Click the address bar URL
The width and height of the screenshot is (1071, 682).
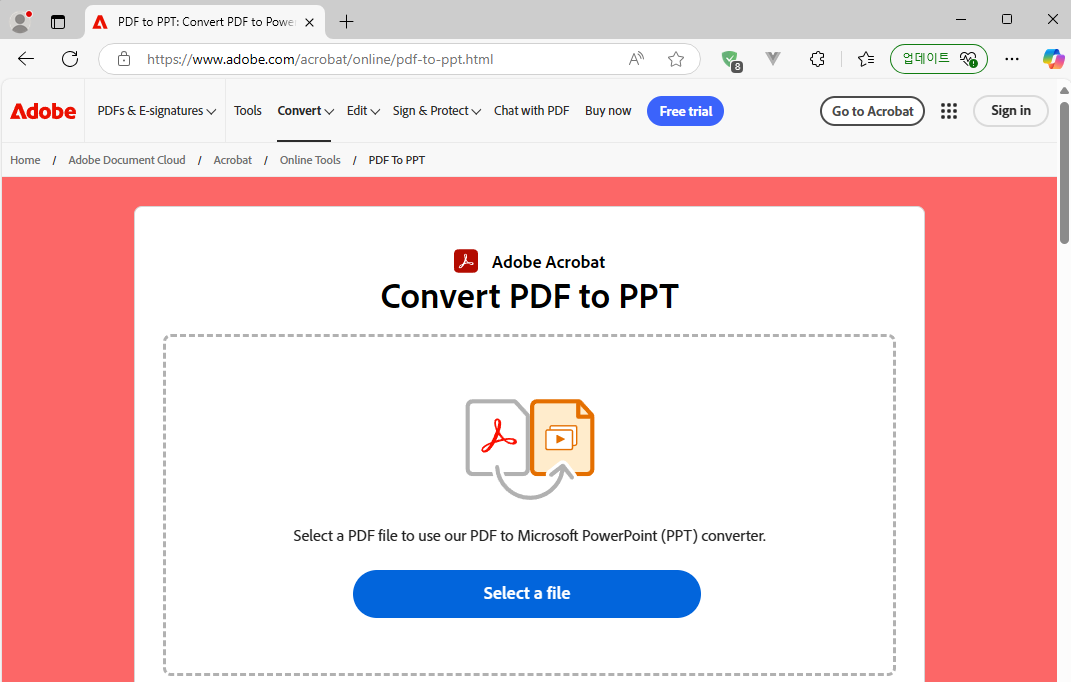coord(320,59)
